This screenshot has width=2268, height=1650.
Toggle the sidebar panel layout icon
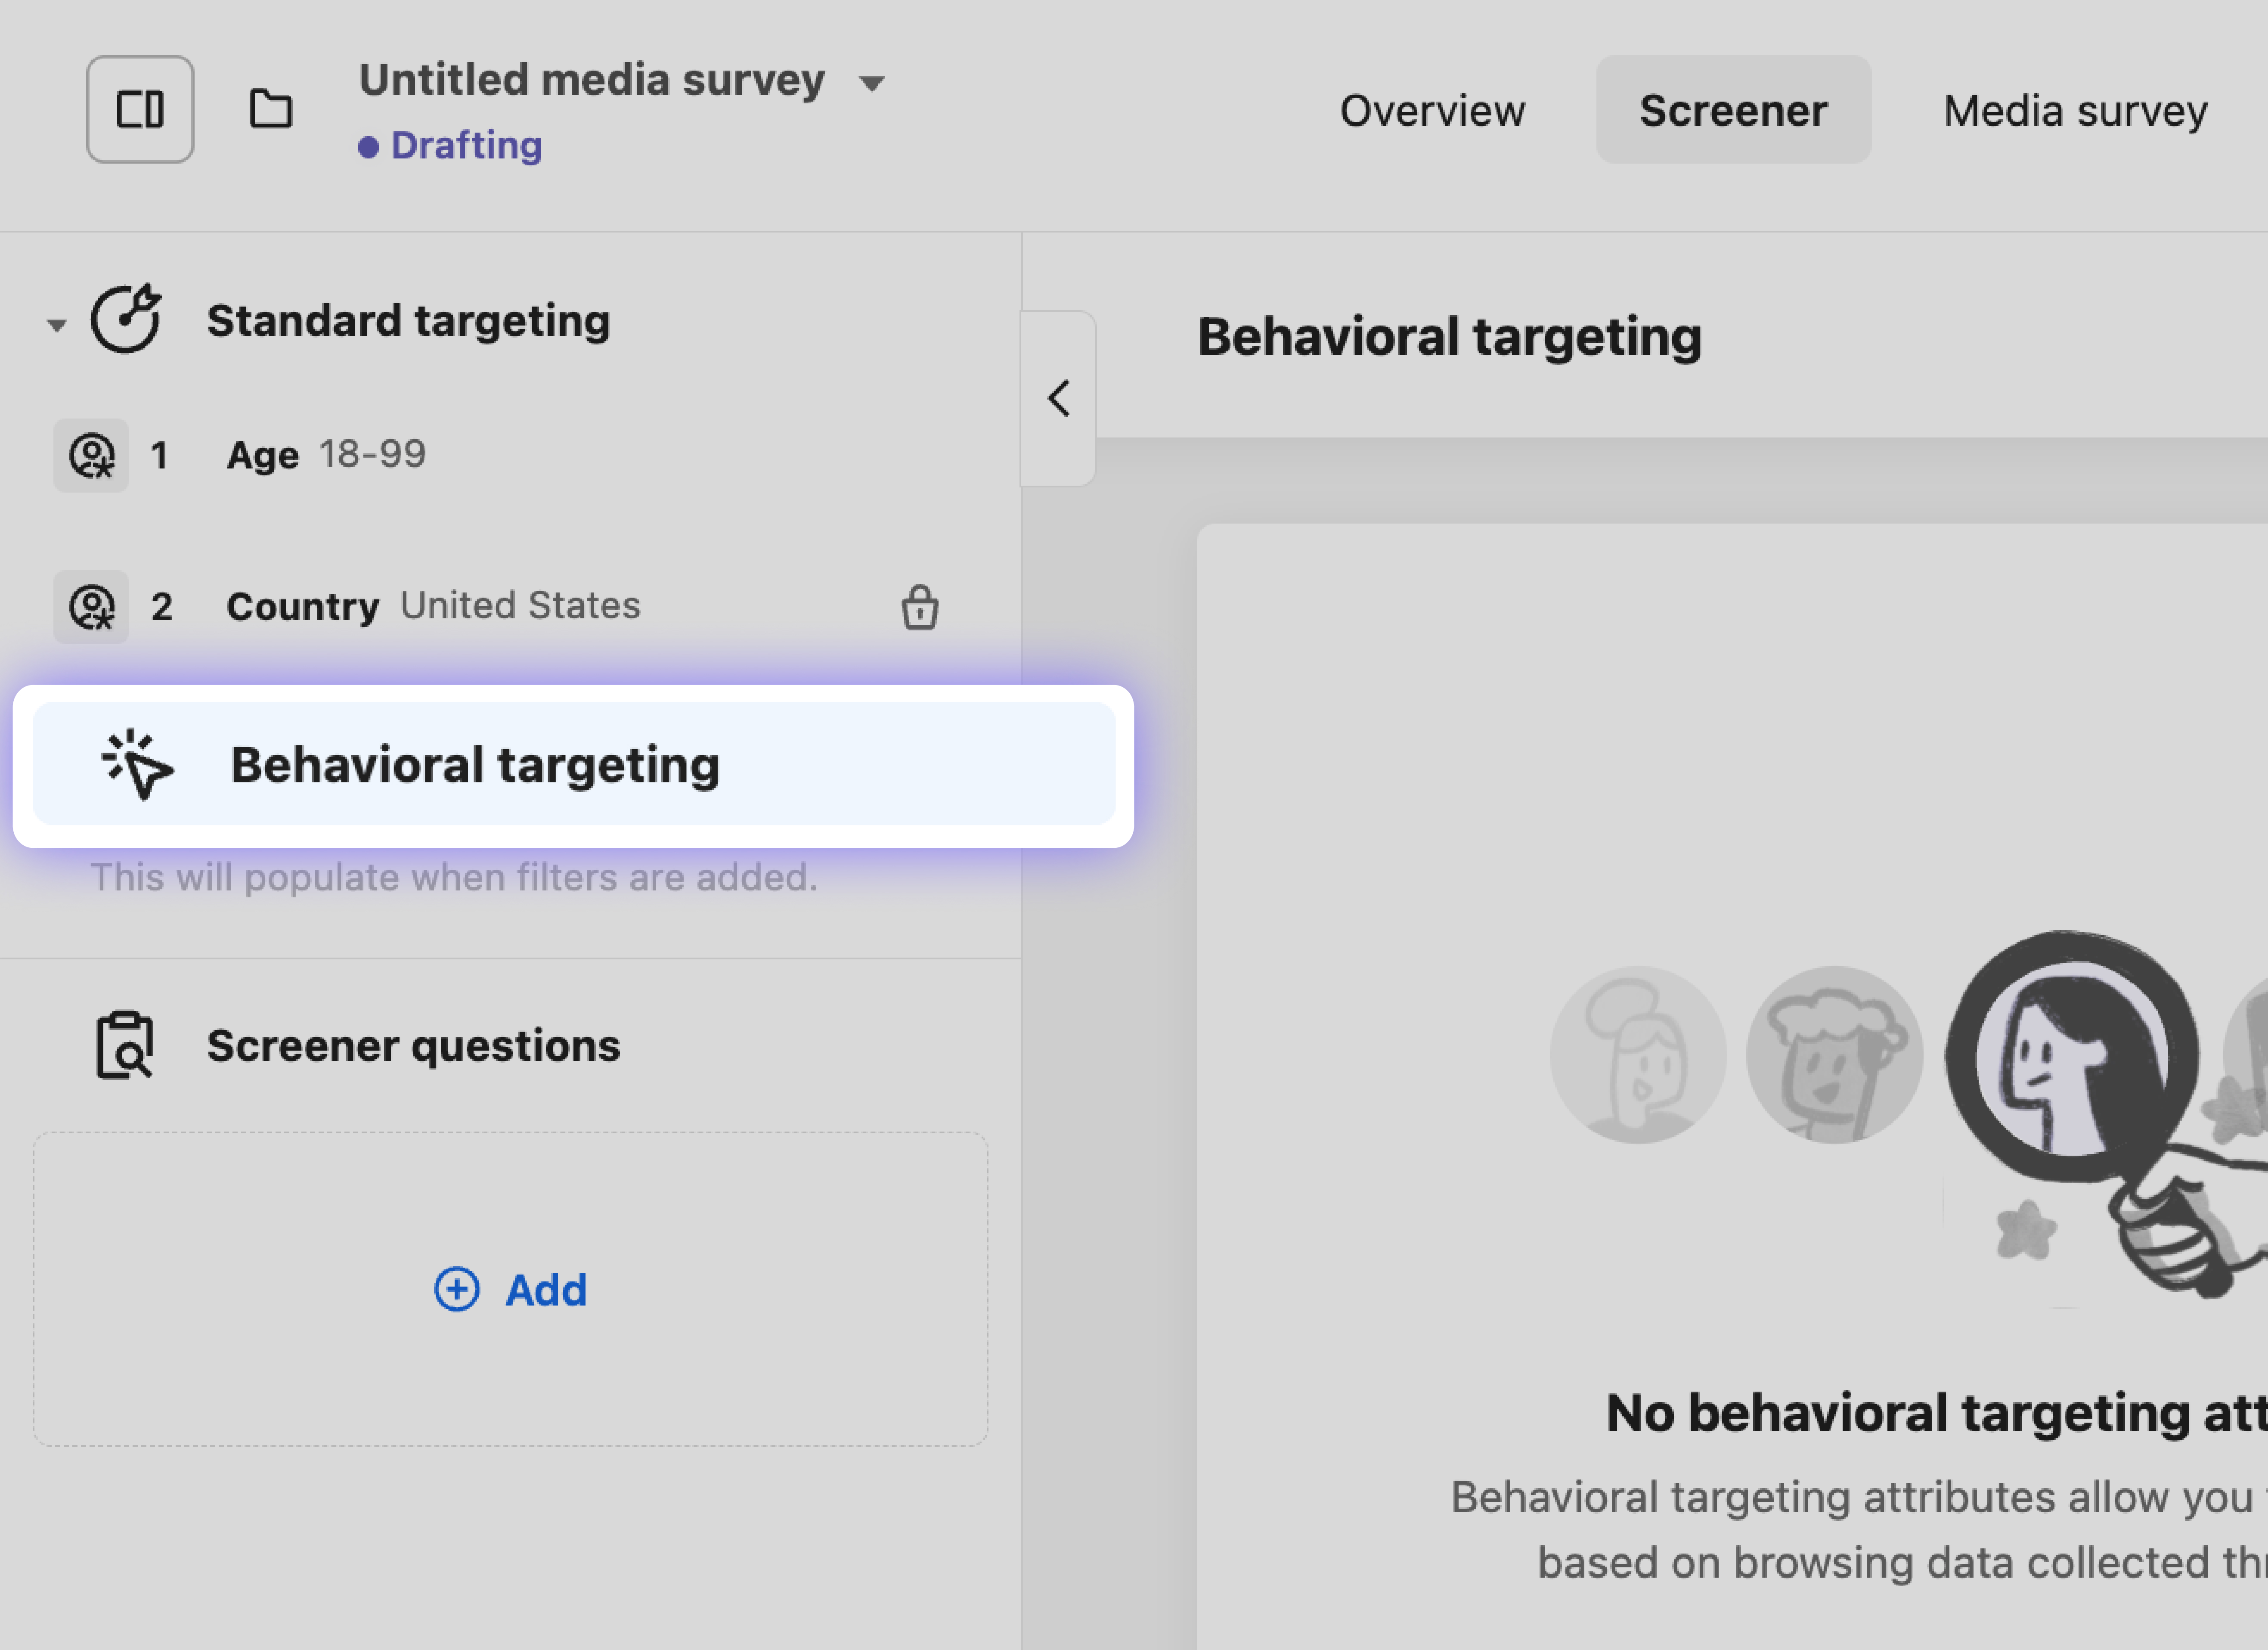[140, 109]
